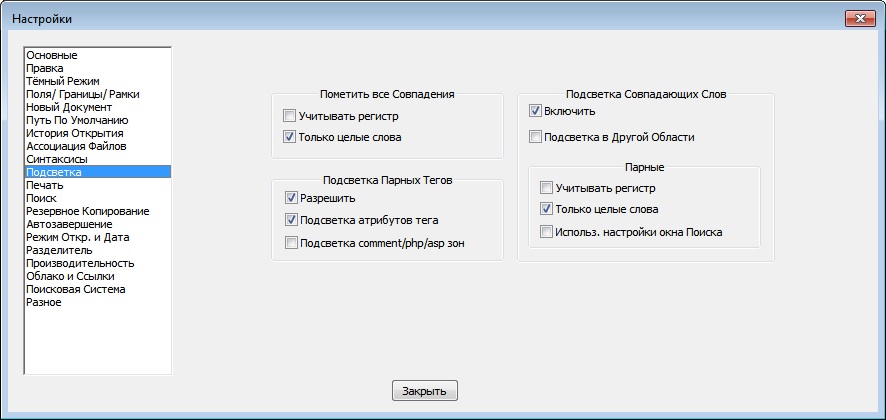Image resolution: width=886 pixels, height=420 pixels.
Task: Check Использ. настройки окна Поиска
Action: (x=546, y=232)
